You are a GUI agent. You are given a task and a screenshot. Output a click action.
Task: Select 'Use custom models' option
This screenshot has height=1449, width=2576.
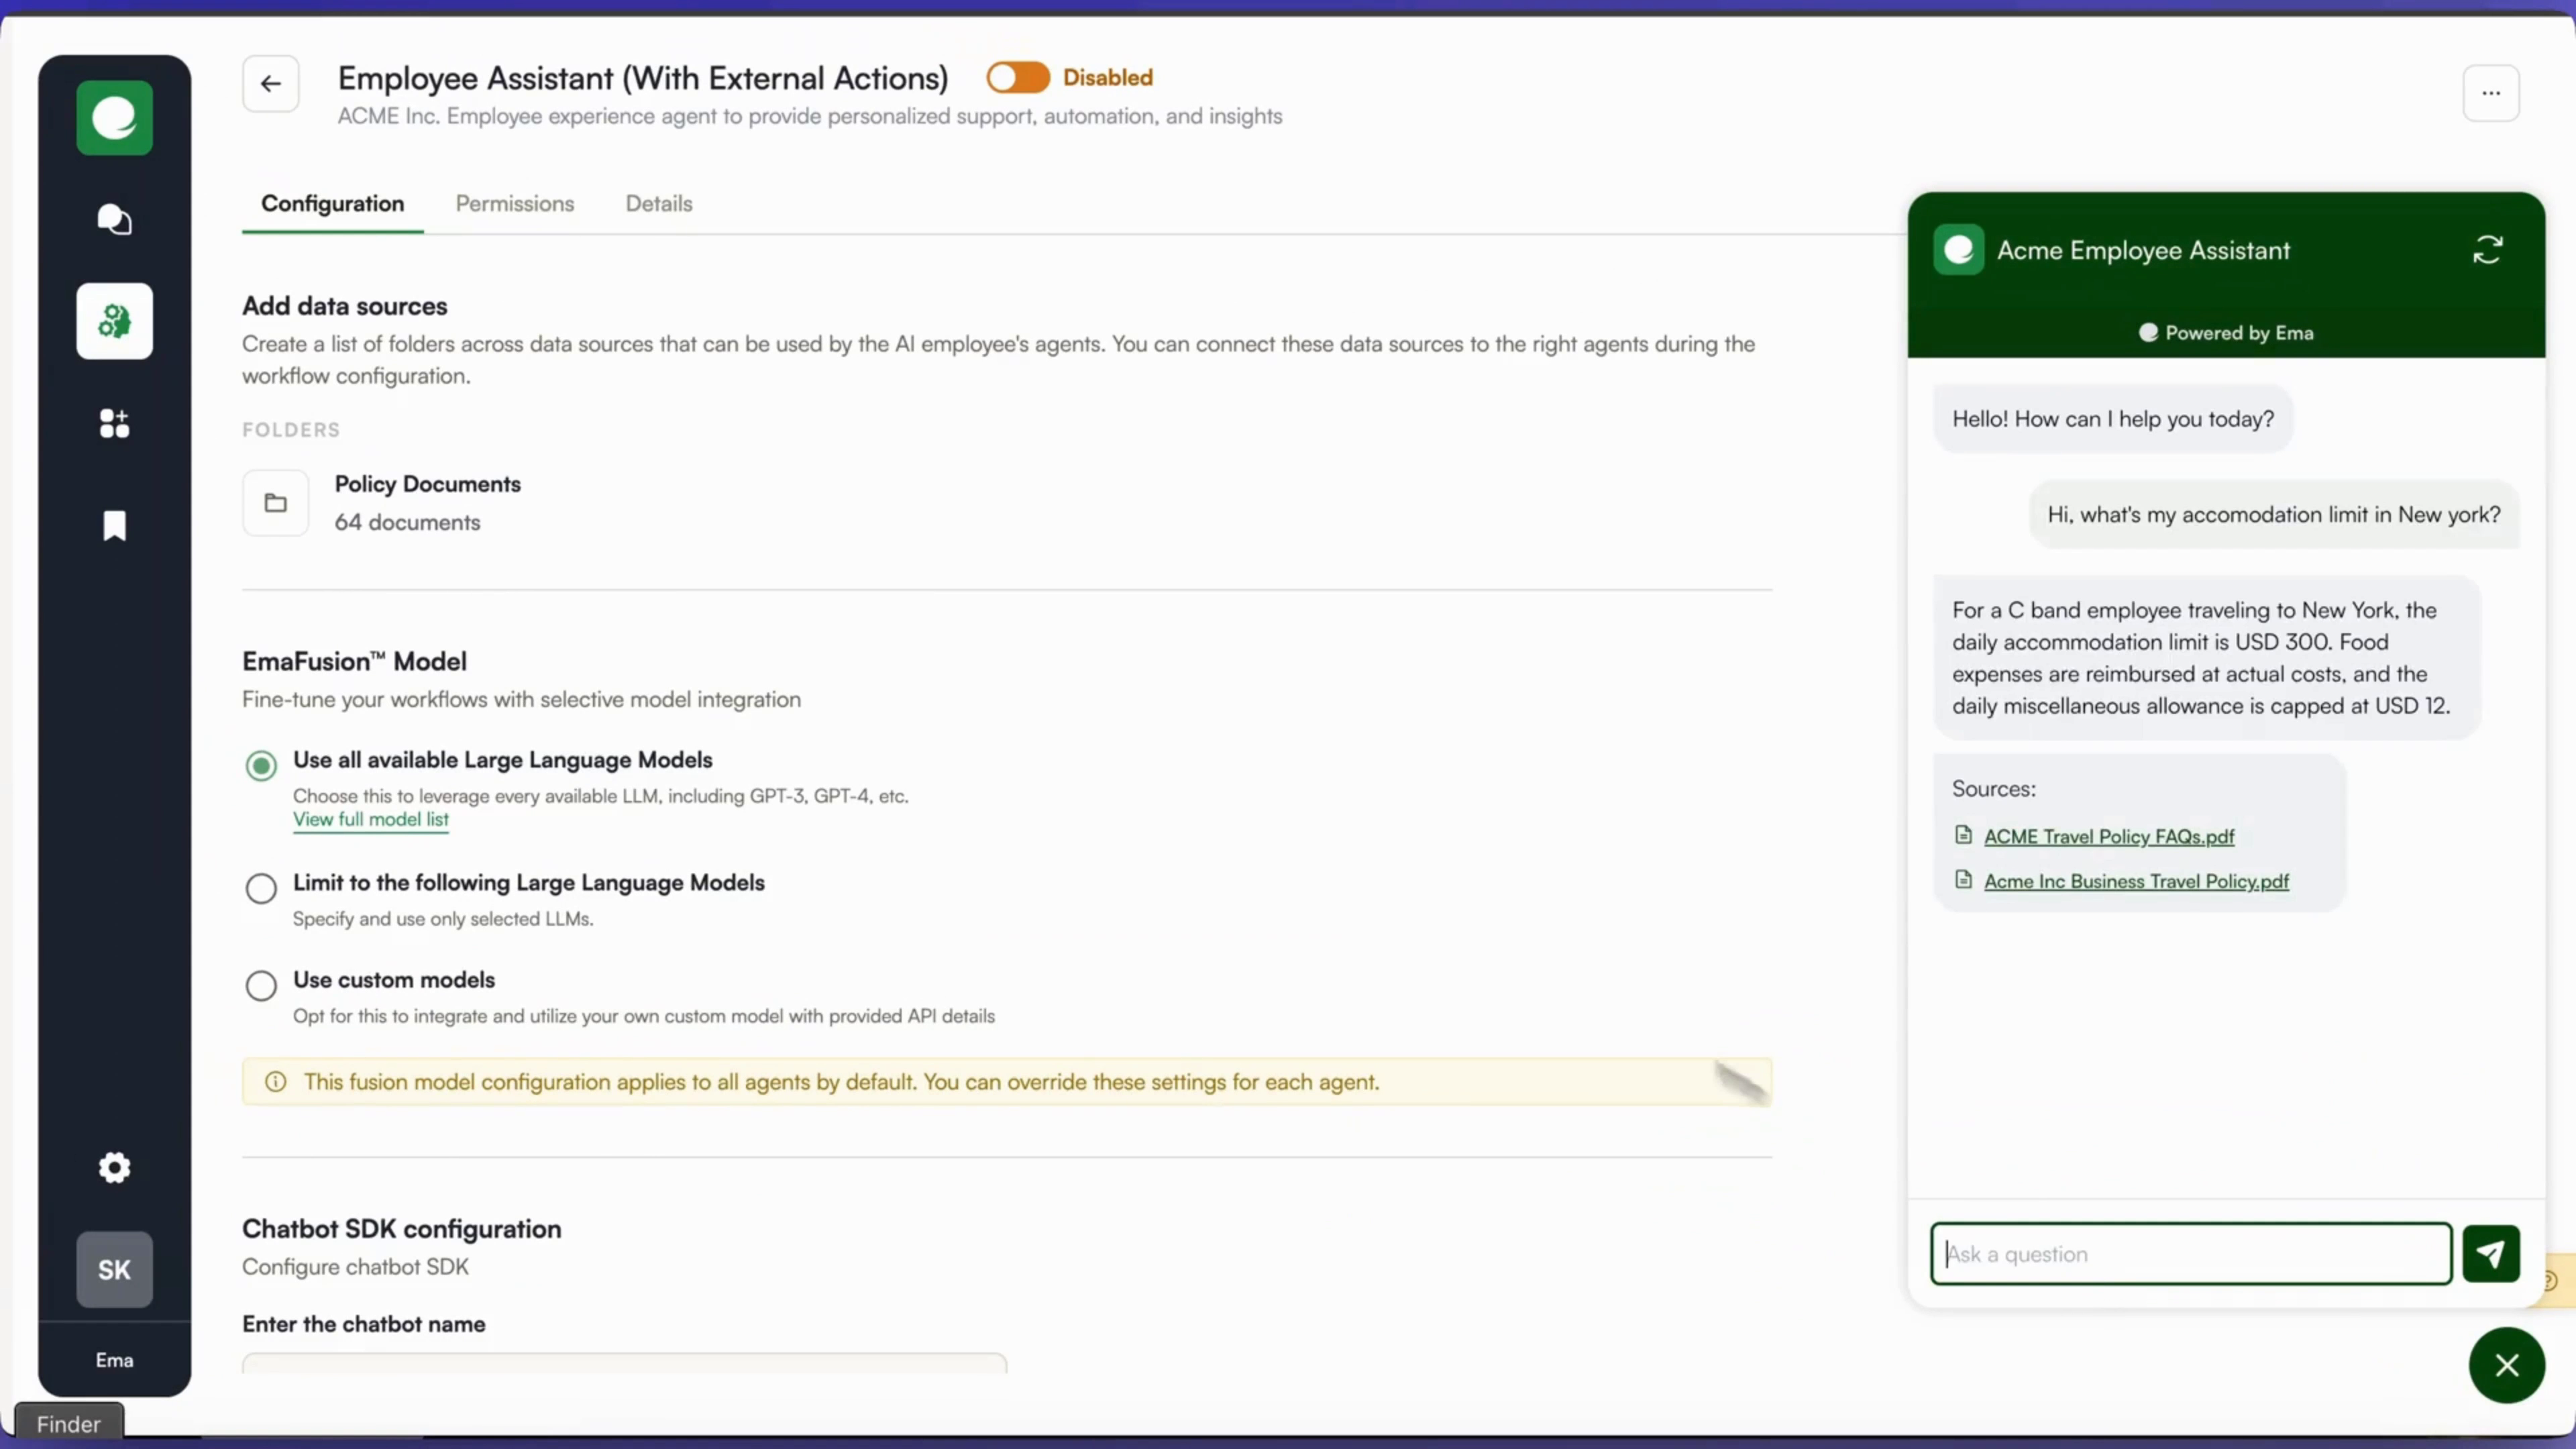tap(261, 985)
